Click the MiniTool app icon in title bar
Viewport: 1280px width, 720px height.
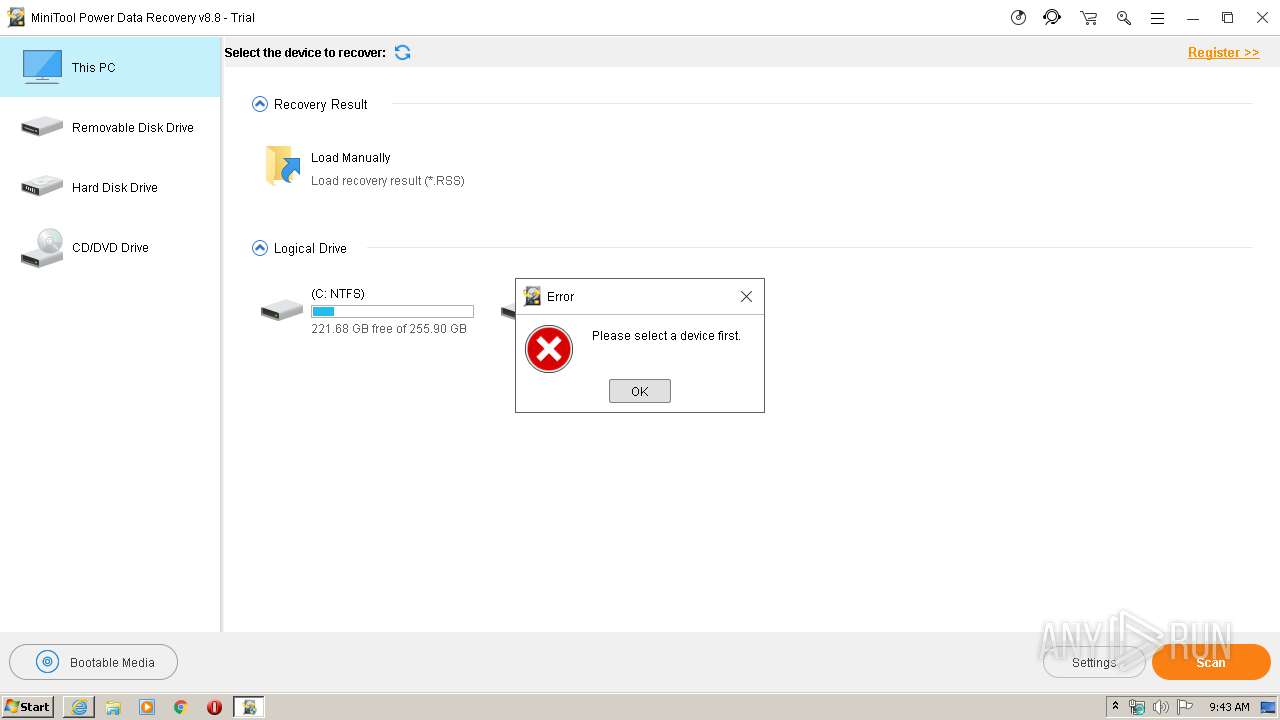(x=16, y=17)
